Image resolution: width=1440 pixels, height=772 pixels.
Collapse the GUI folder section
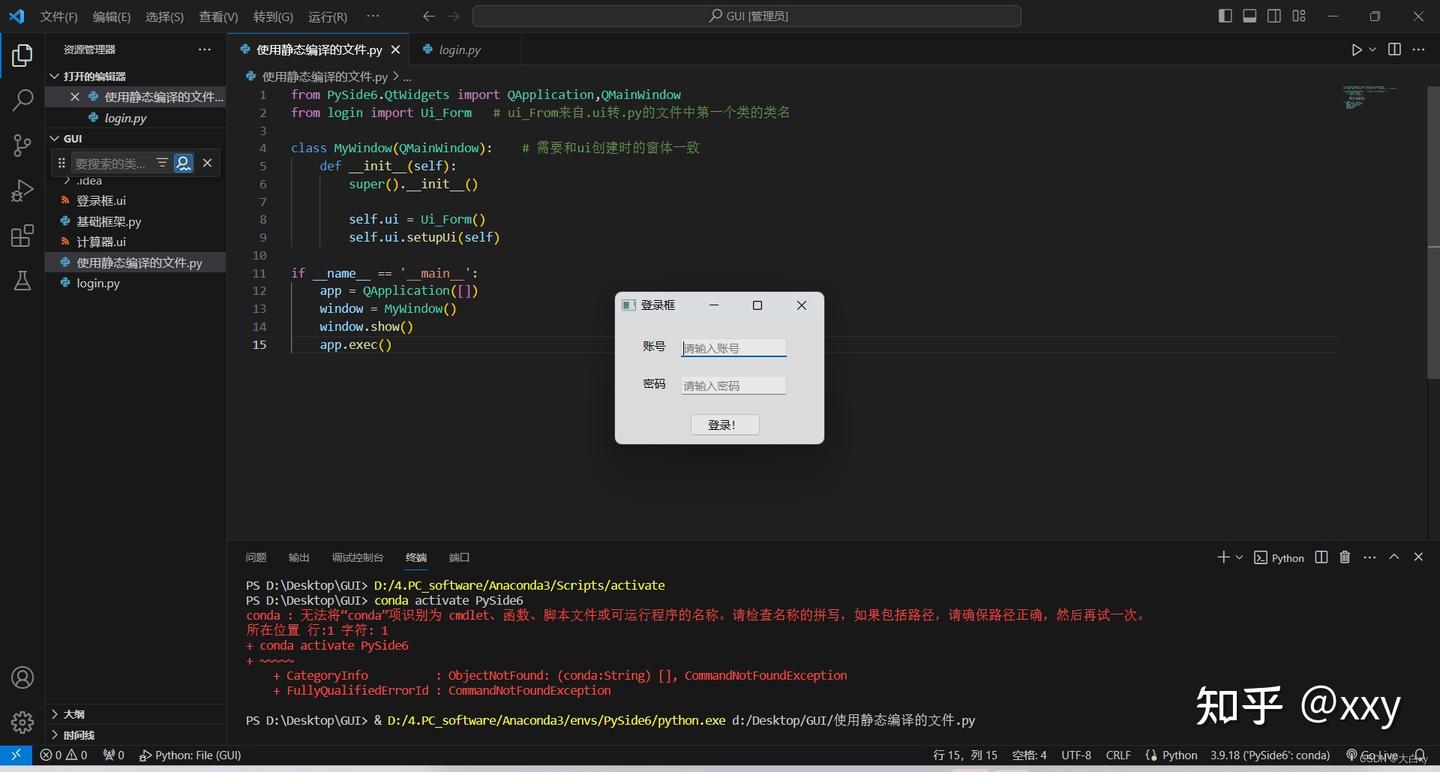pos(55,138)
